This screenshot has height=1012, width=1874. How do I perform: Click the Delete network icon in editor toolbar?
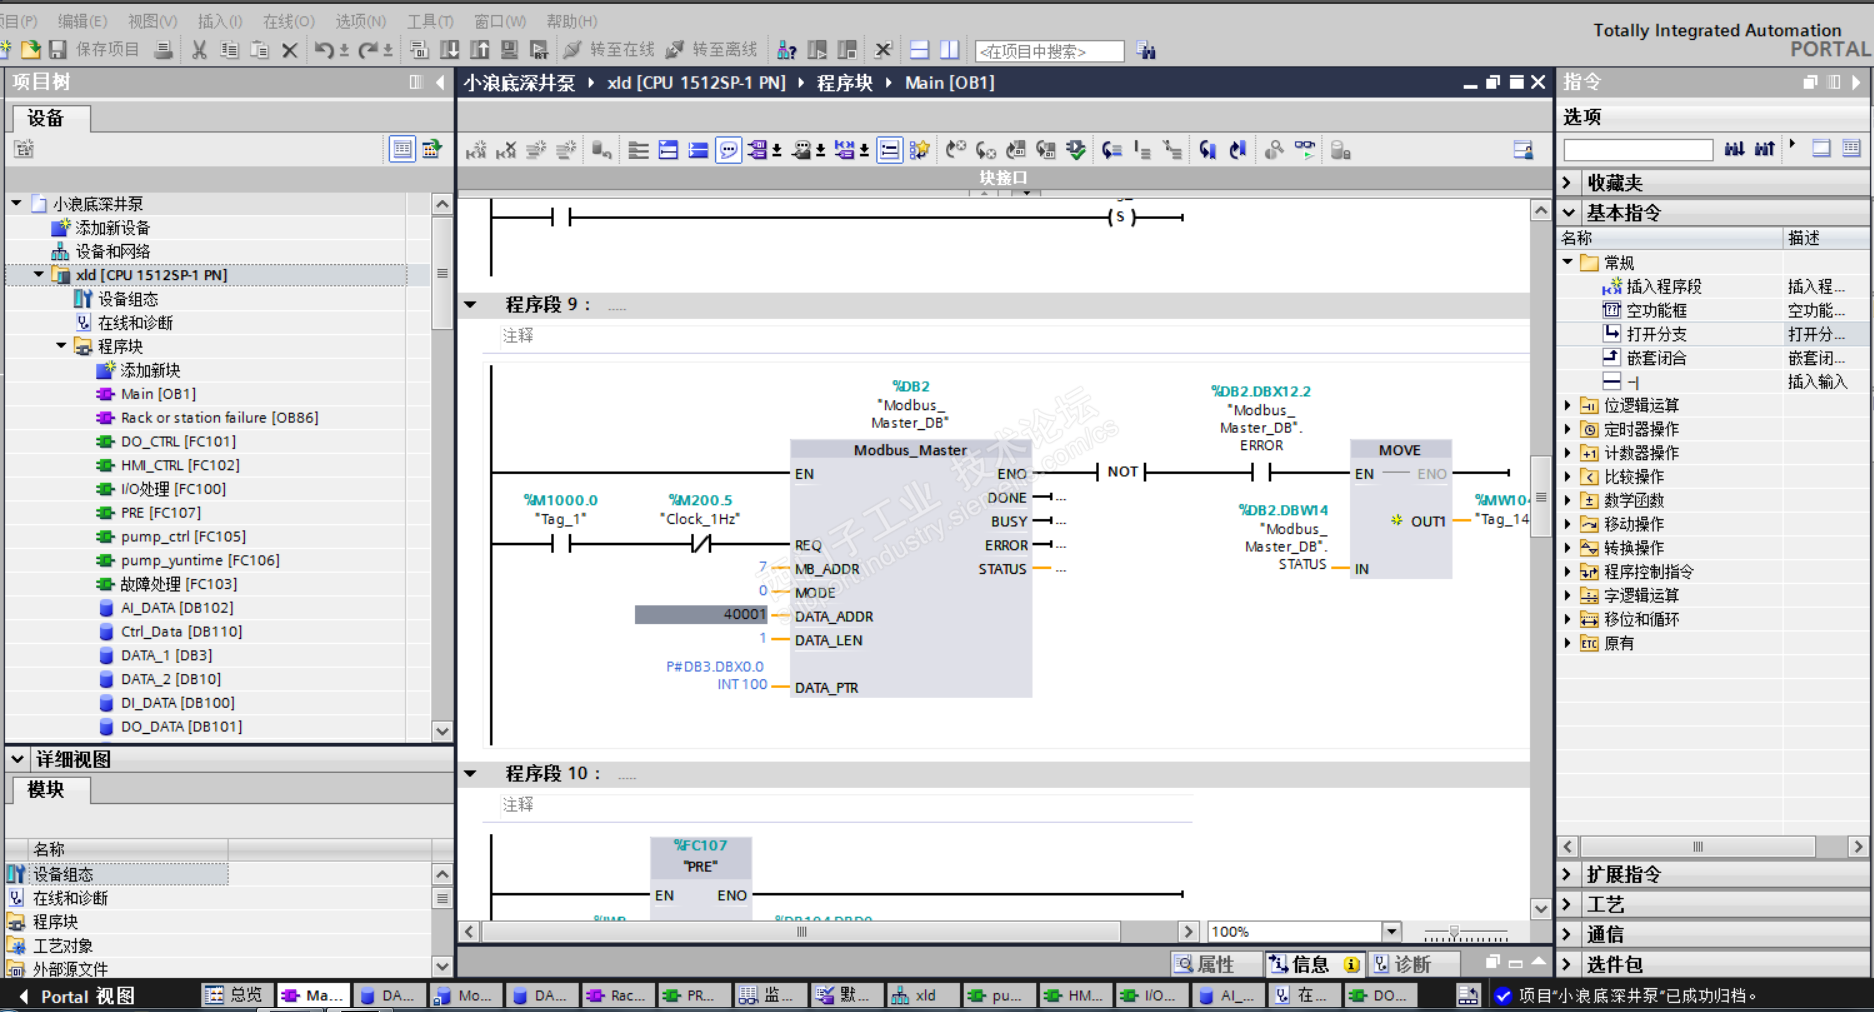coord(506,150)
